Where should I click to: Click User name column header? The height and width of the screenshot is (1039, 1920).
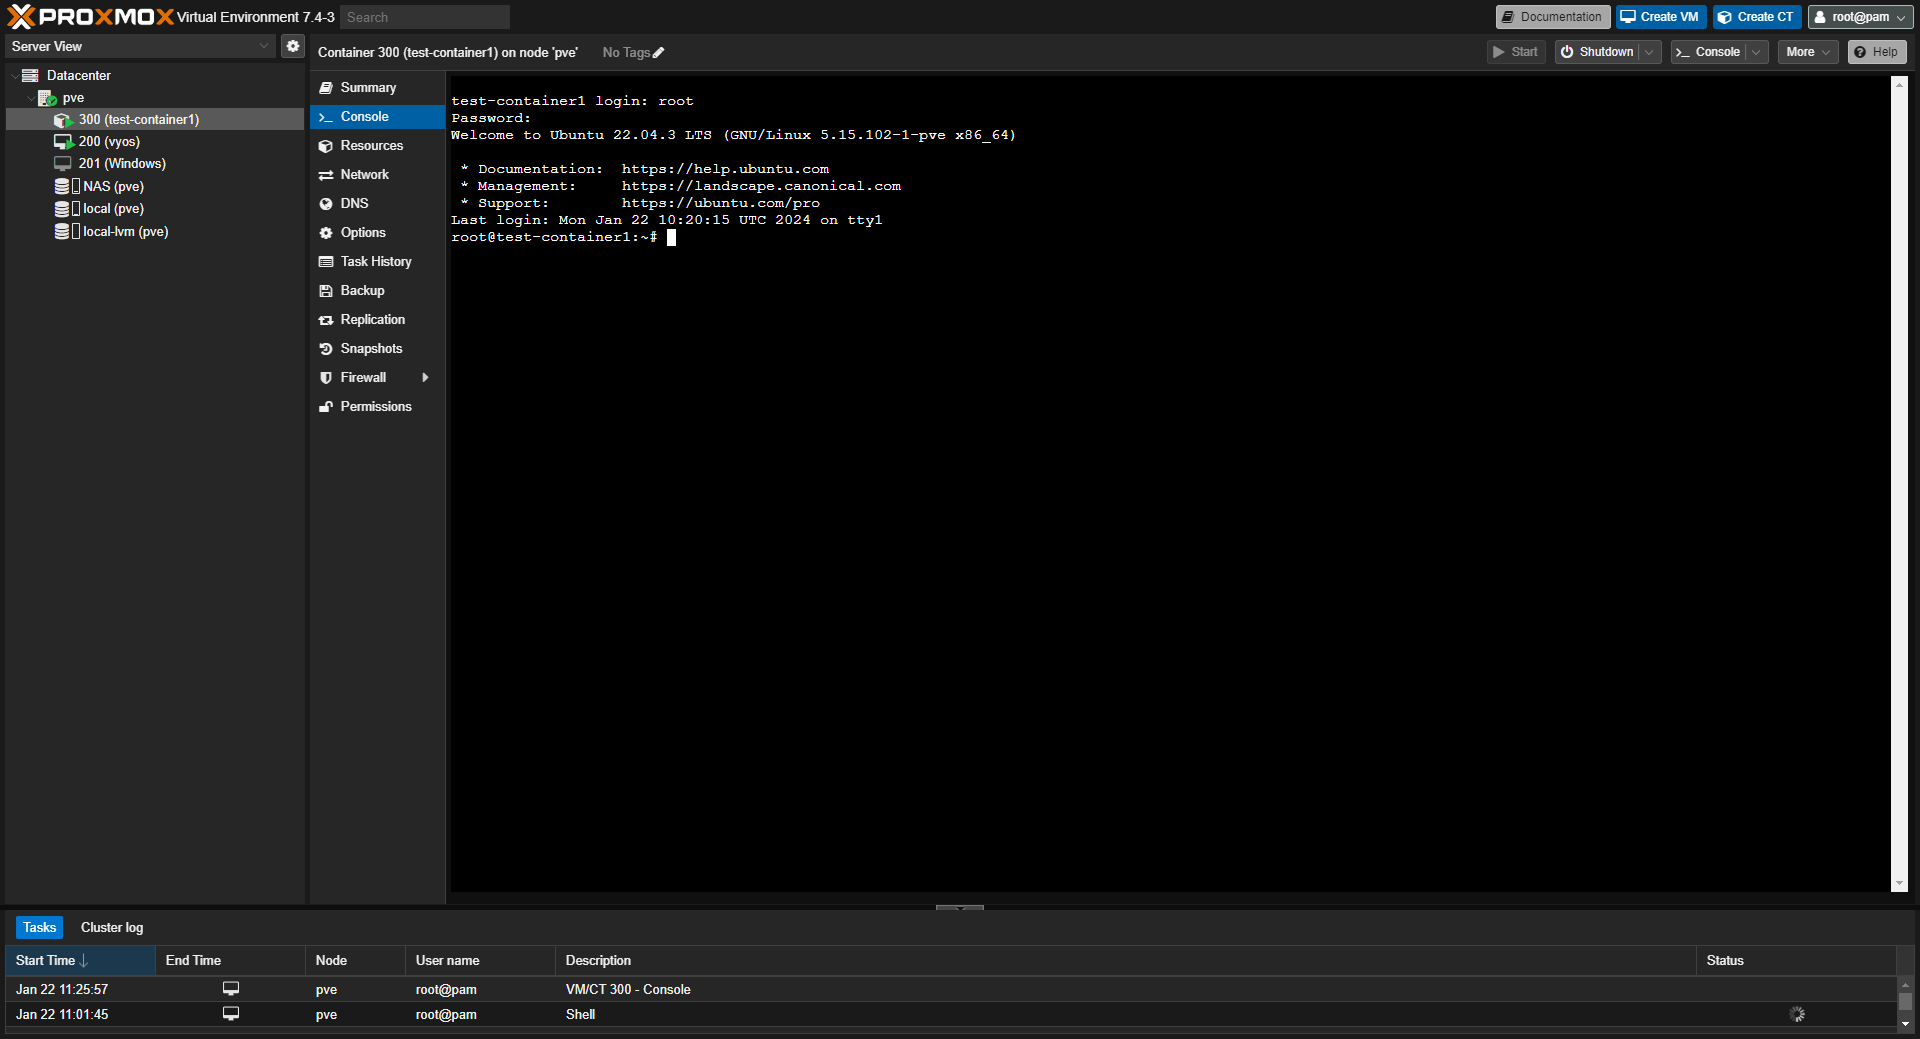(480, 960)
